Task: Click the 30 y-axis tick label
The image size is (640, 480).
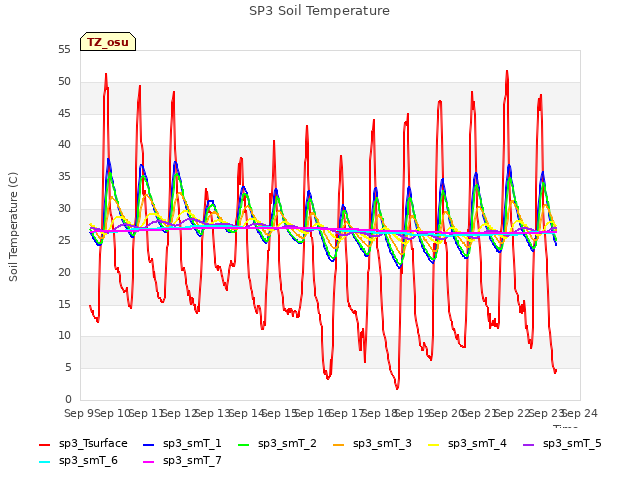Action: coord(64,209)
